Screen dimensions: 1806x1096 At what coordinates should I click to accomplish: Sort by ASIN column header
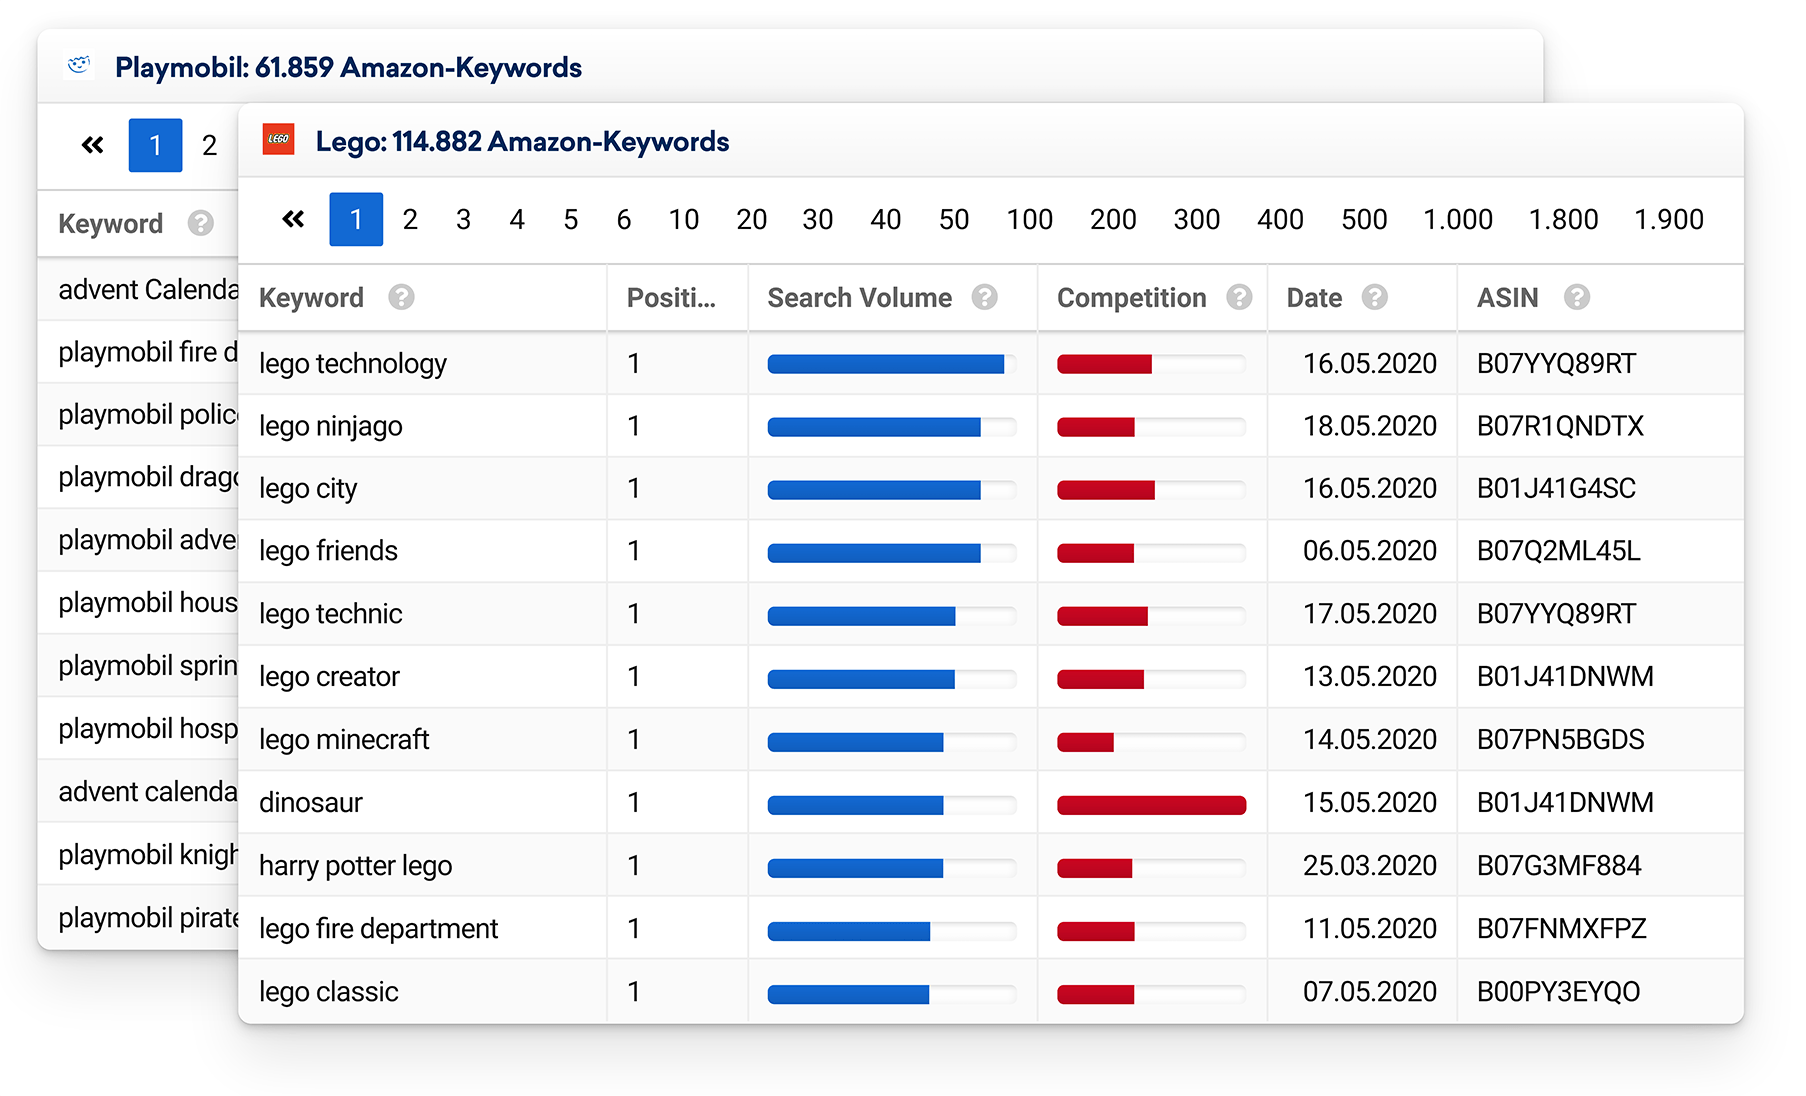1507,298
